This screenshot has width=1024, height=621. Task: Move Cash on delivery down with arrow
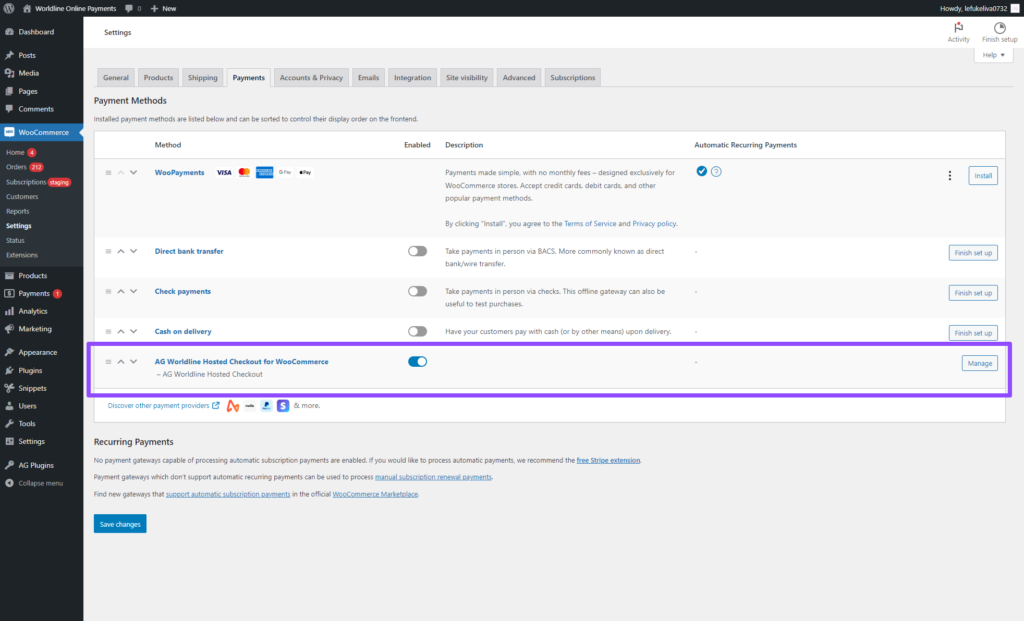[134, 331]
